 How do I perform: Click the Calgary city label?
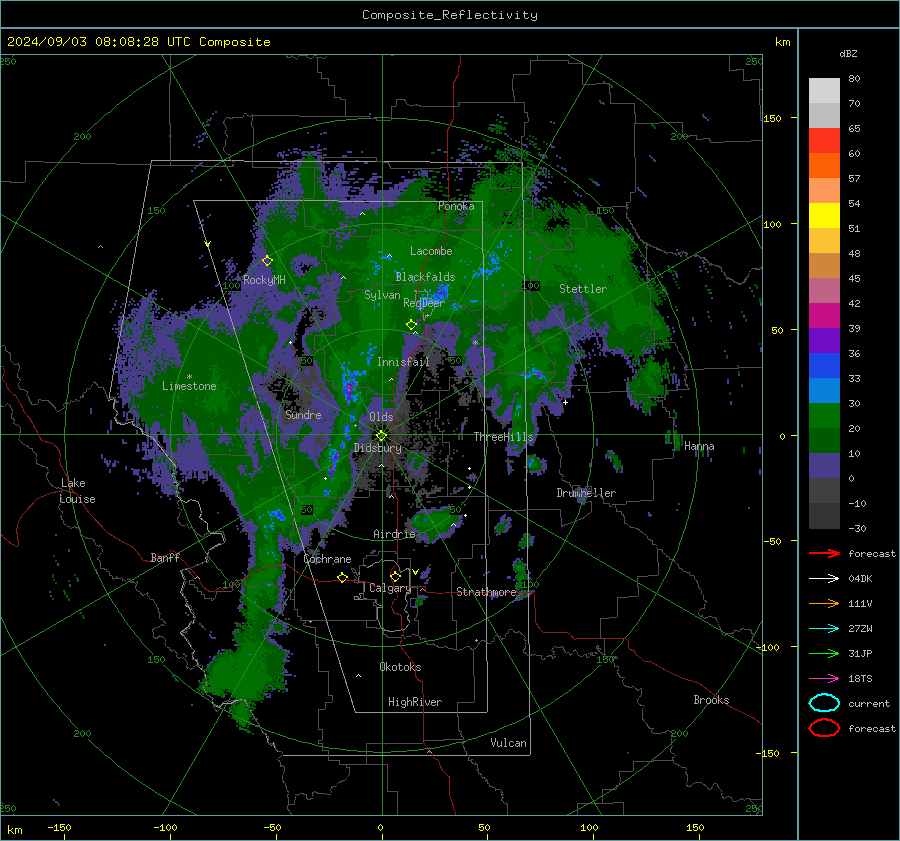390,588
